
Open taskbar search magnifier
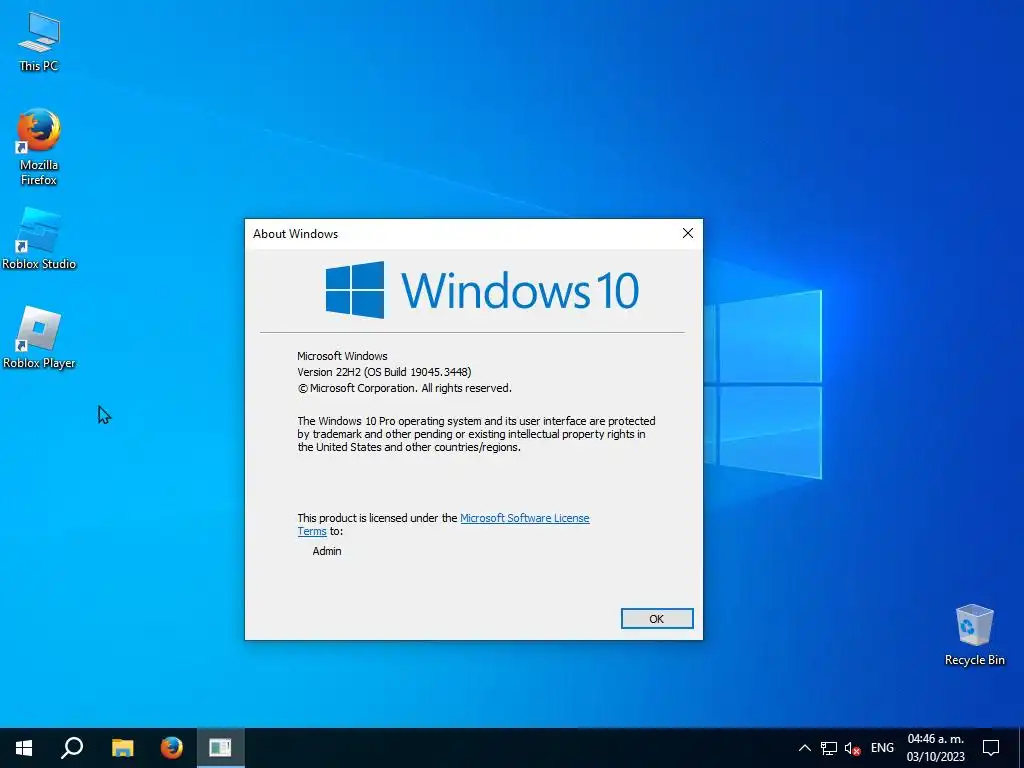(72, 748)
